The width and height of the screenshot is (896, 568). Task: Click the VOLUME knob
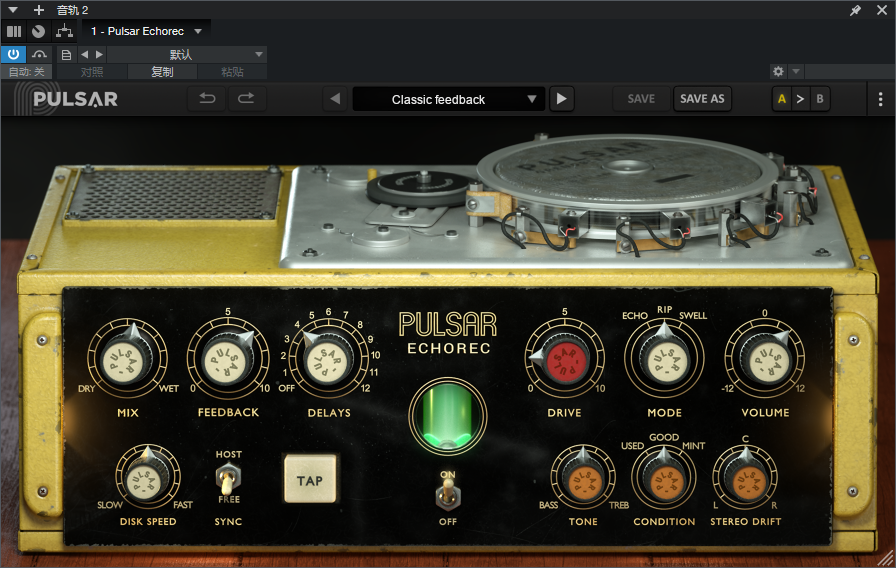tap(765, 360)
